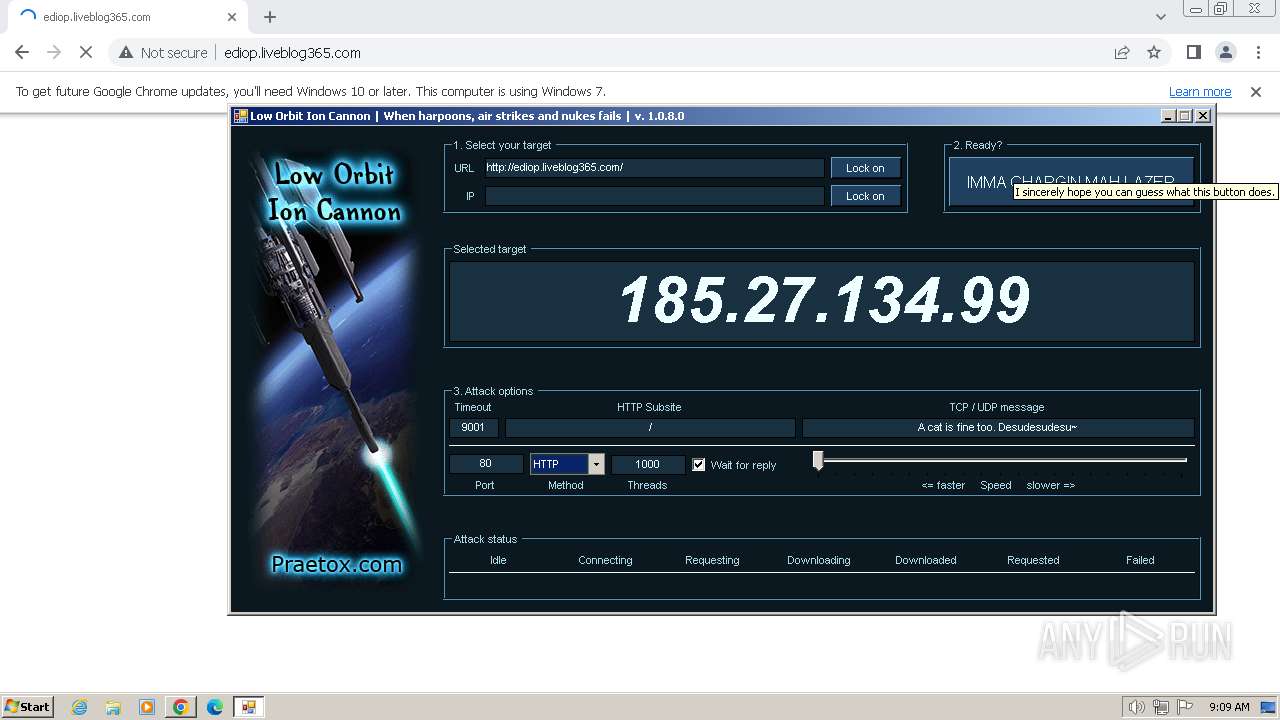Click the IMMA CHARGIN MAH LAZER button

[x=1070, y=182]
